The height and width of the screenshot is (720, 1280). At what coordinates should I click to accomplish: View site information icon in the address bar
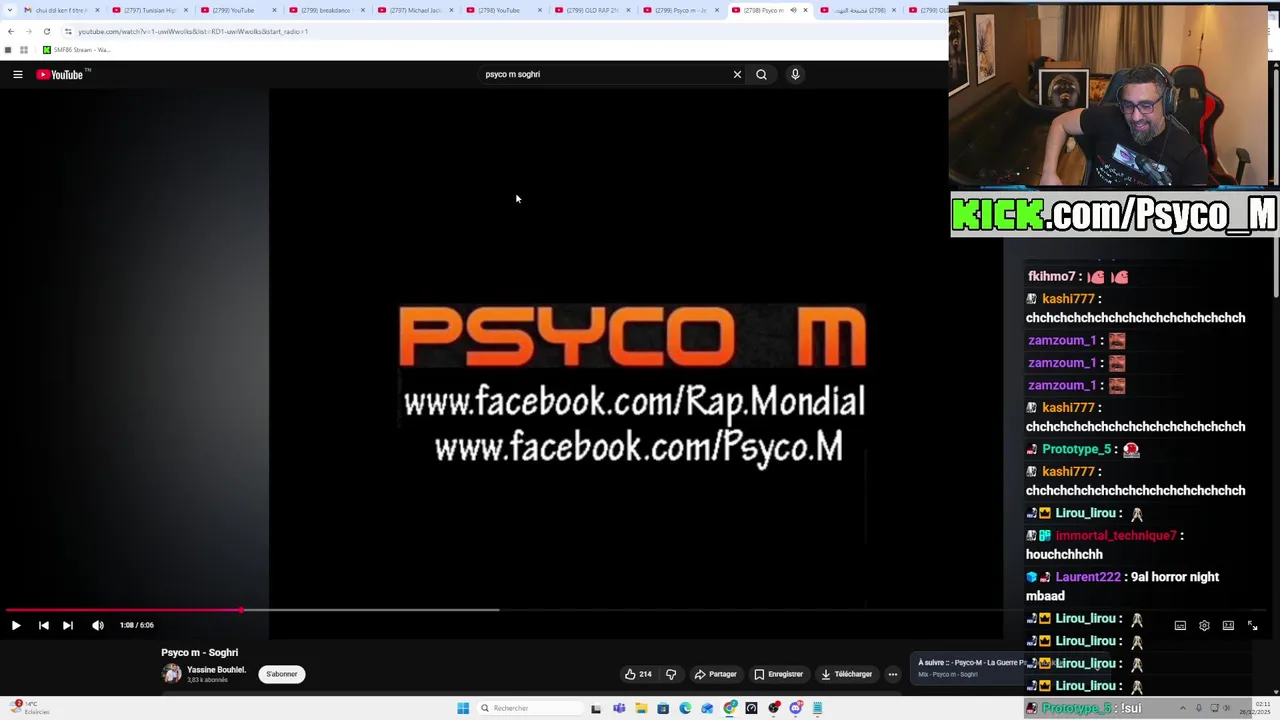pos(68,31)
